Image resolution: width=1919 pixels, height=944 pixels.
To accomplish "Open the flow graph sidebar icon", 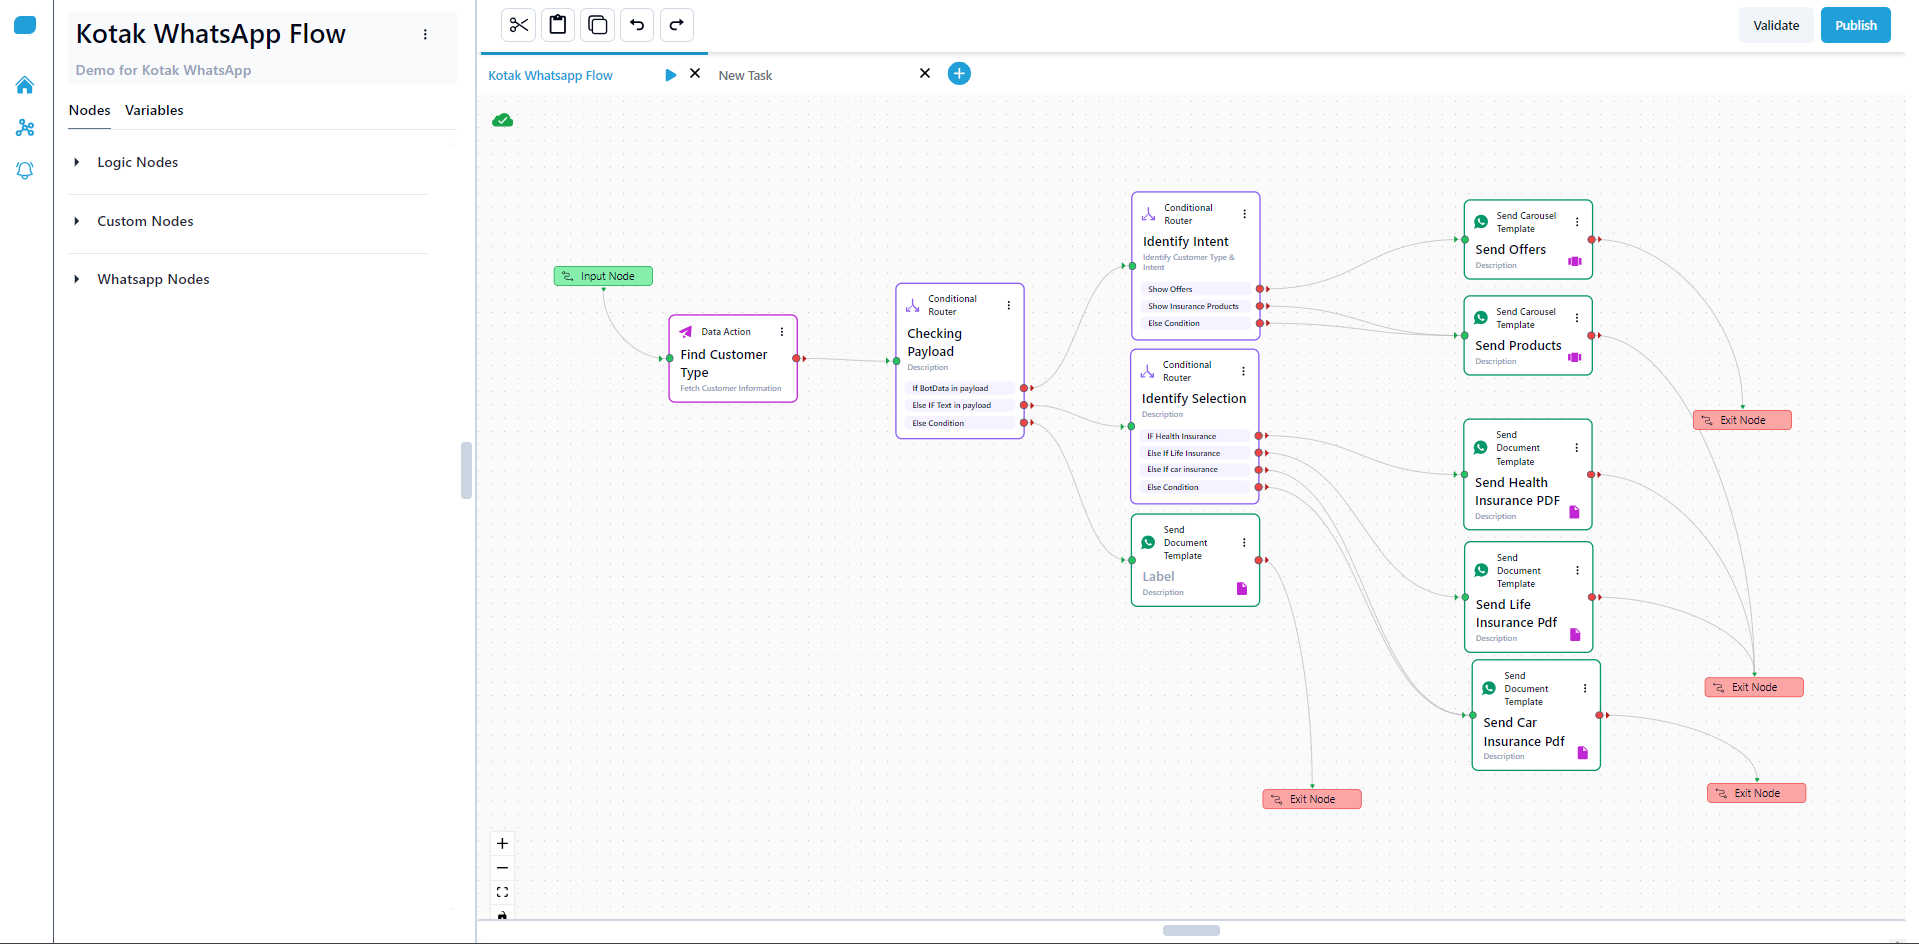I will point(25,128).
